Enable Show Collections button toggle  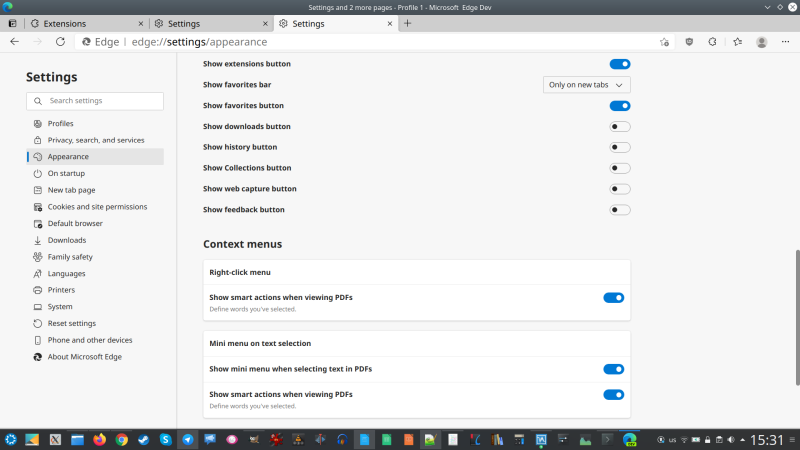pos(620,168)
